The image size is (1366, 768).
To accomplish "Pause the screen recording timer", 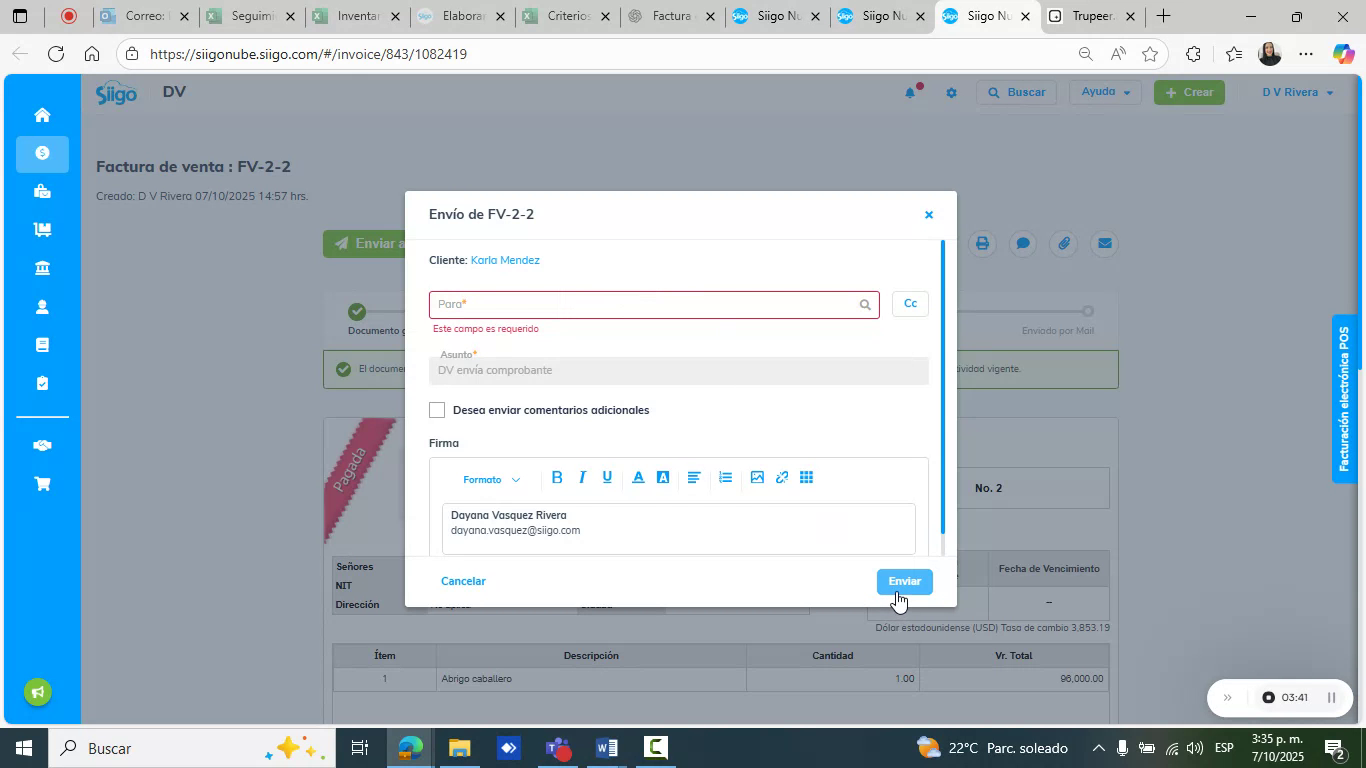I will click(1331, 698).
